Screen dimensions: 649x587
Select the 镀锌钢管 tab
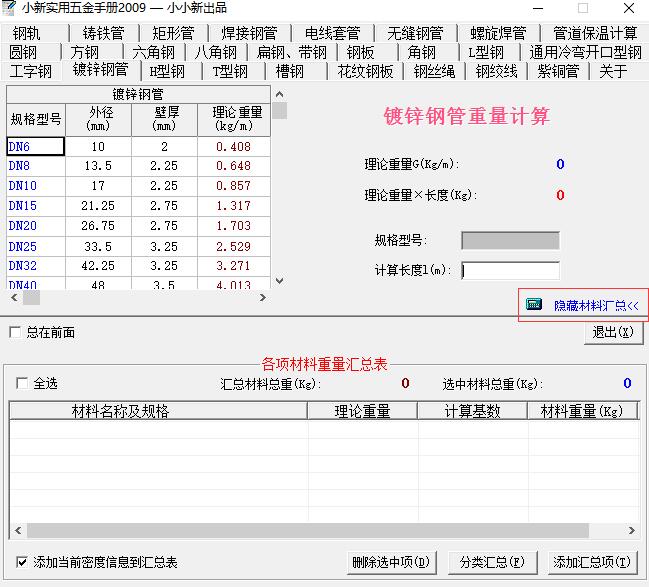pos(101,70)
